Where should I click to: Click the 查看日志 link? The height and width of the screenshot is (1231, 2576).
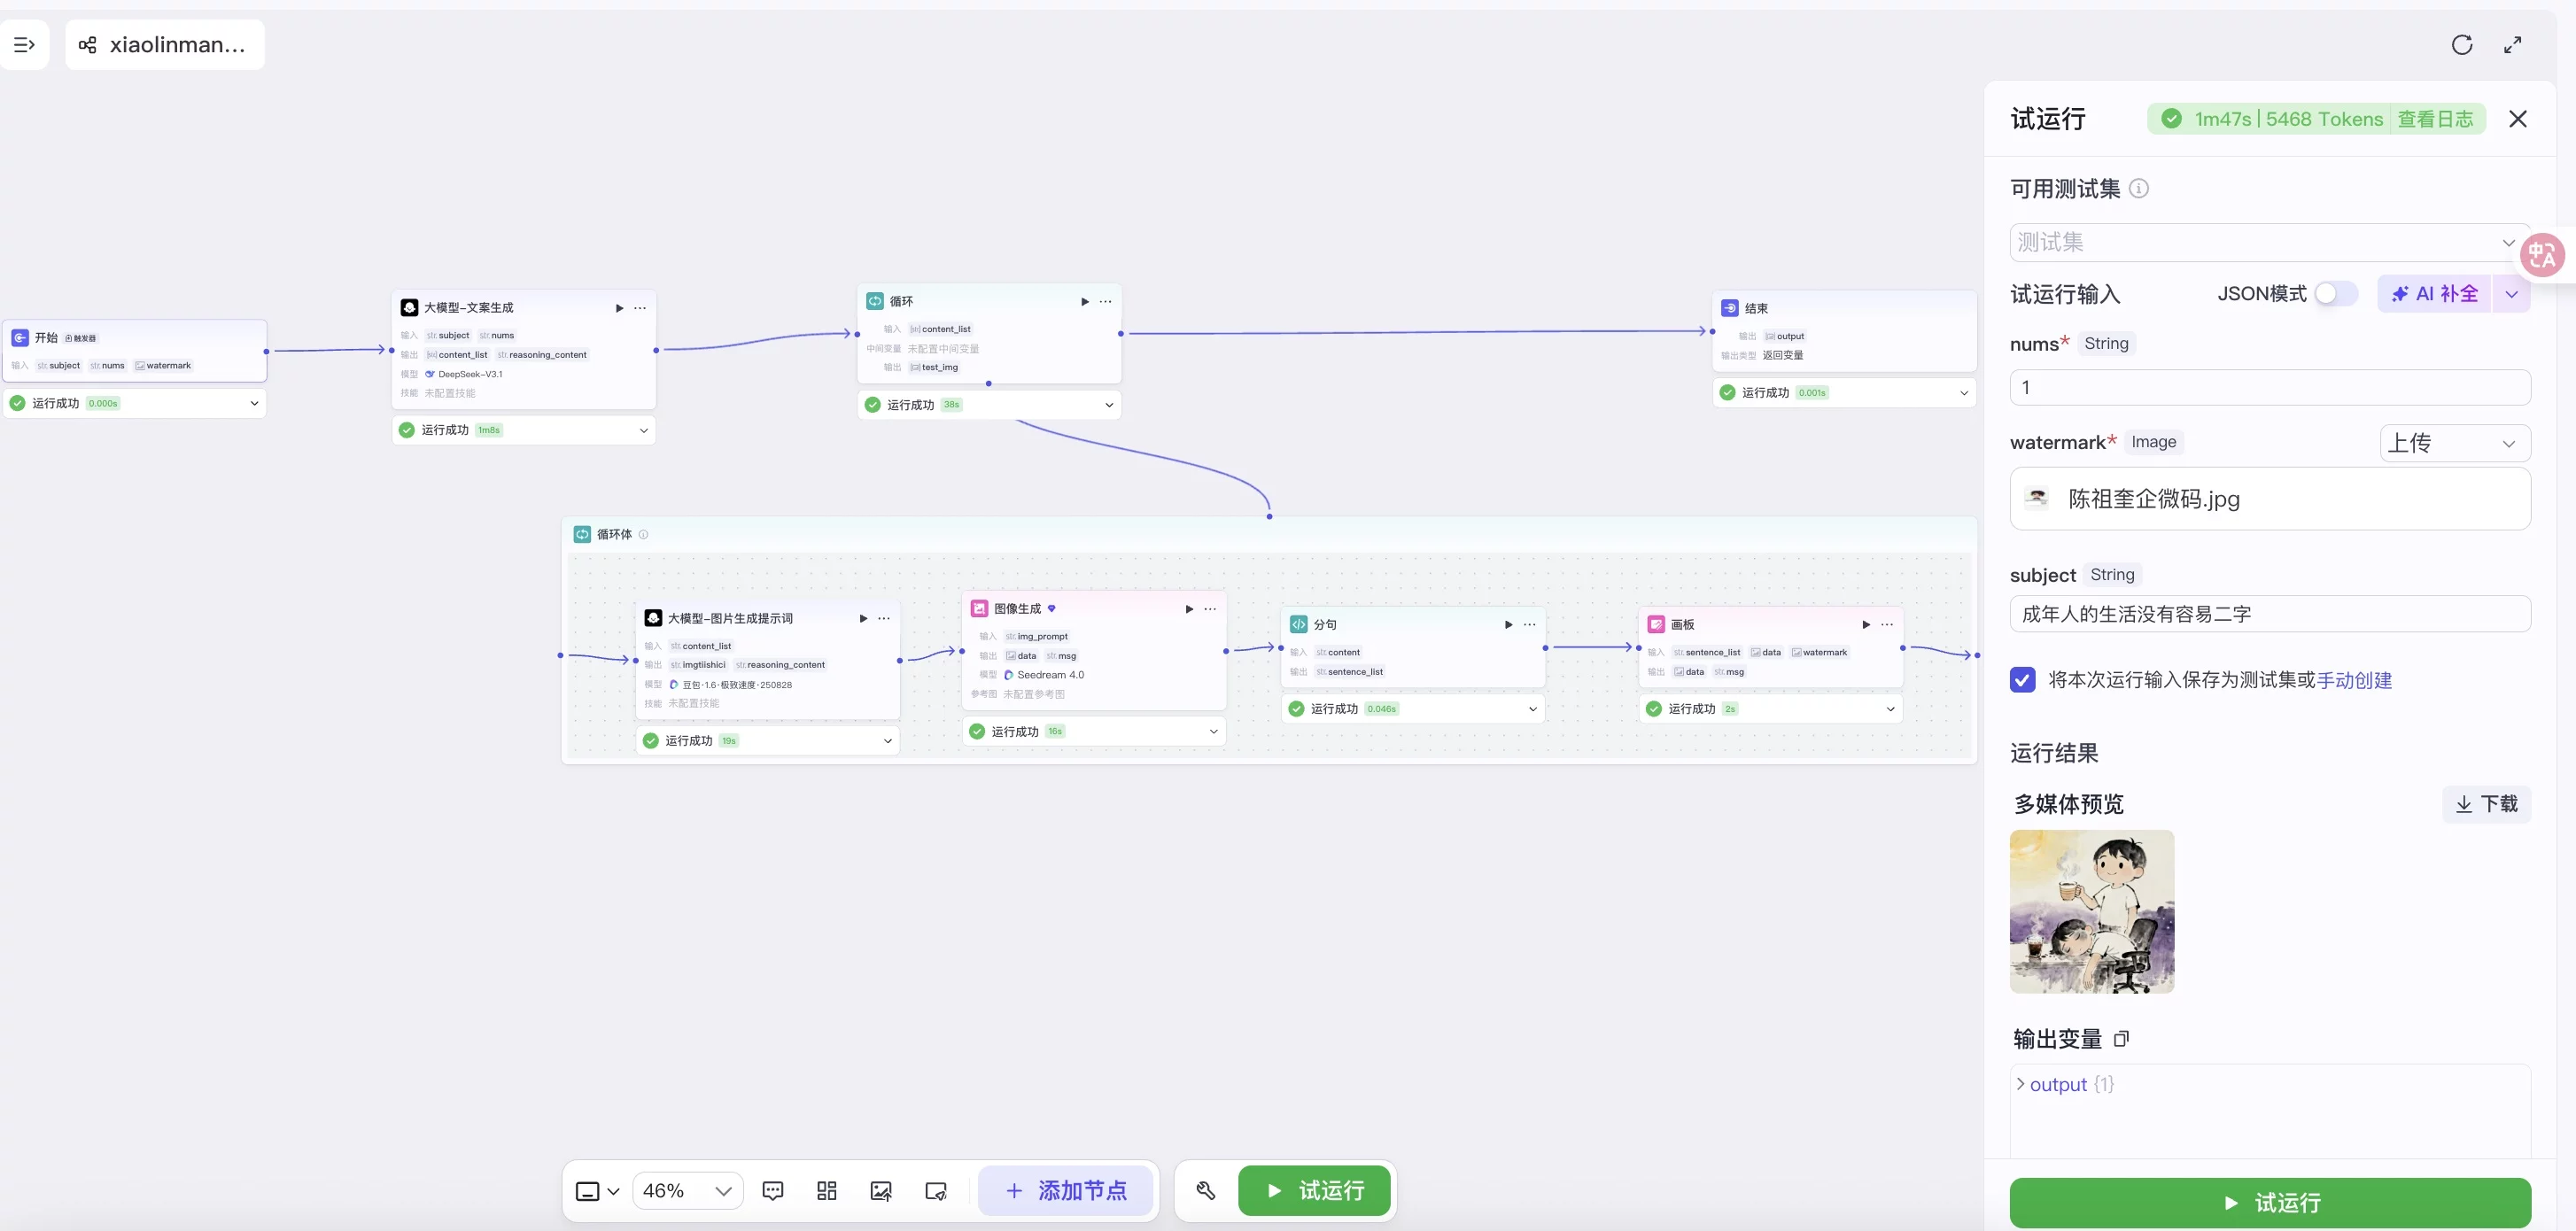(x=2435, y=119)
